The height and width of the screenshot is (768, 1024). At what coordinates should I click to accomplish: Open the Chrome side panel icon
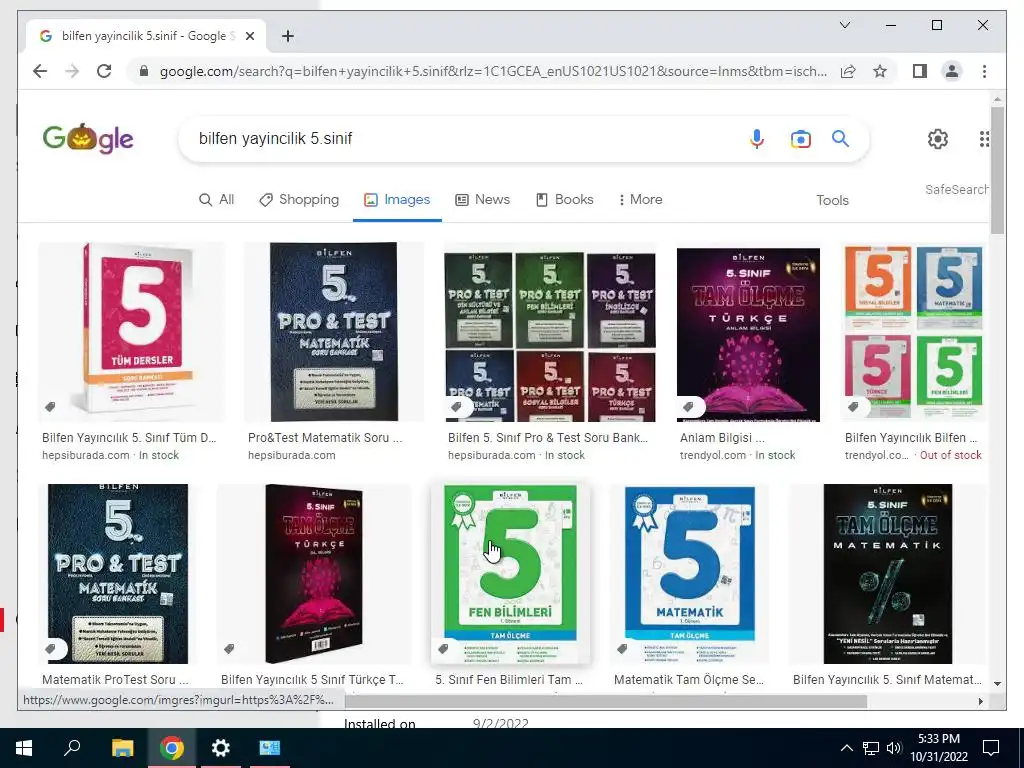point(920,71)
